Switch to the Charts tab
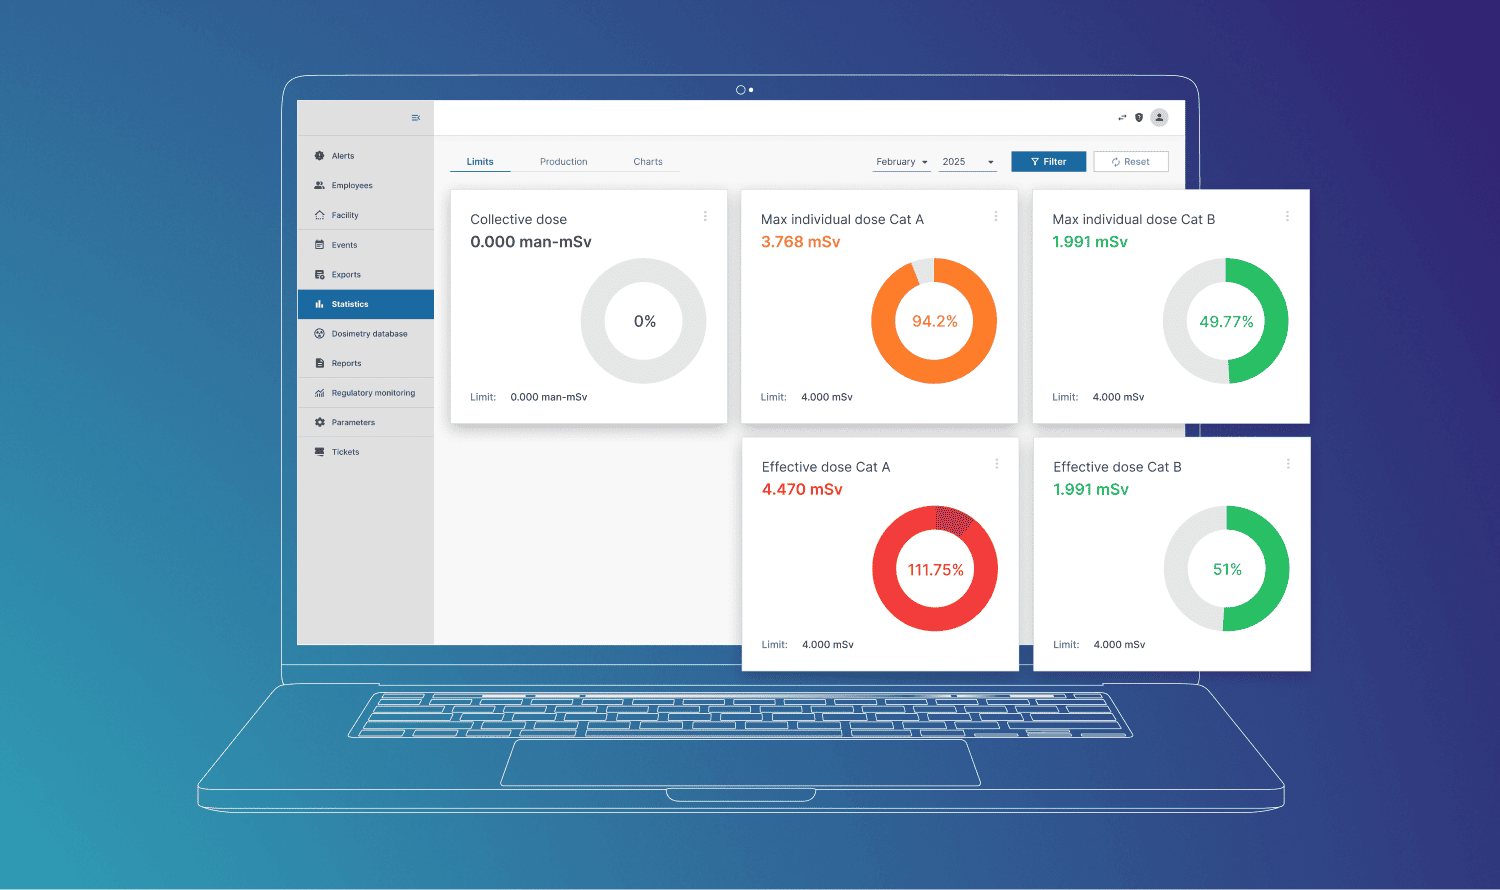Screen dimensions: 1500x890 tap(647, 162)
